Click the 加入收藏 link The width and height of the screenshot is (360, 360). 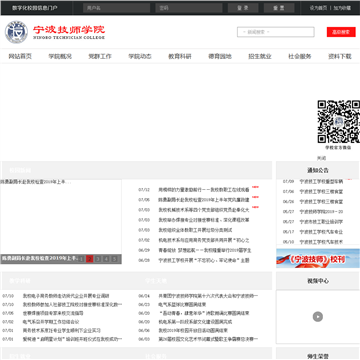pyautogui.click(x=342, y=8)
